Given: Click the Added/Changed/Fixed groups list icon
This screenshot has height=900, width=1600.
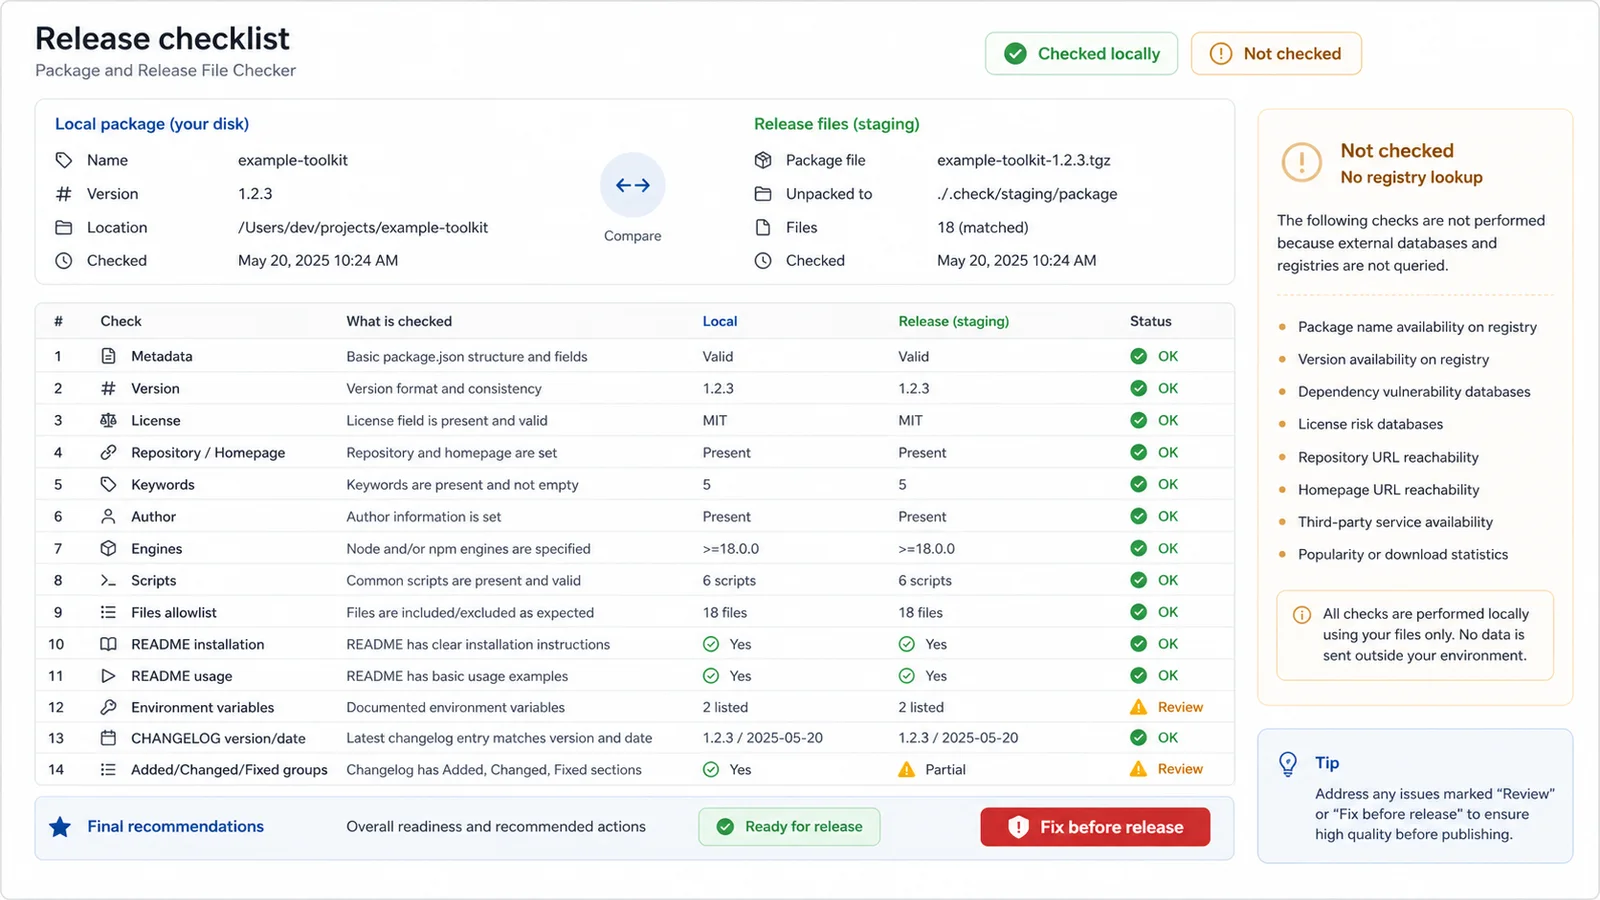Looking at the screenshot, I should (108, 769).
